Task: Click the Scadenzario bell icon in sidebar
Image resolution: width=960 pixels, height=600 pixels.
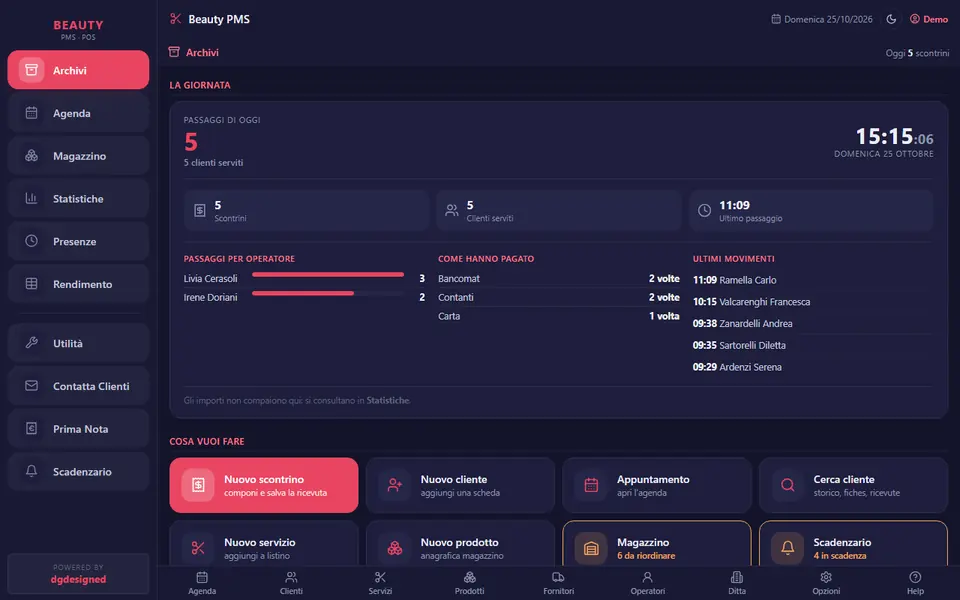Action: click(31, 471)
